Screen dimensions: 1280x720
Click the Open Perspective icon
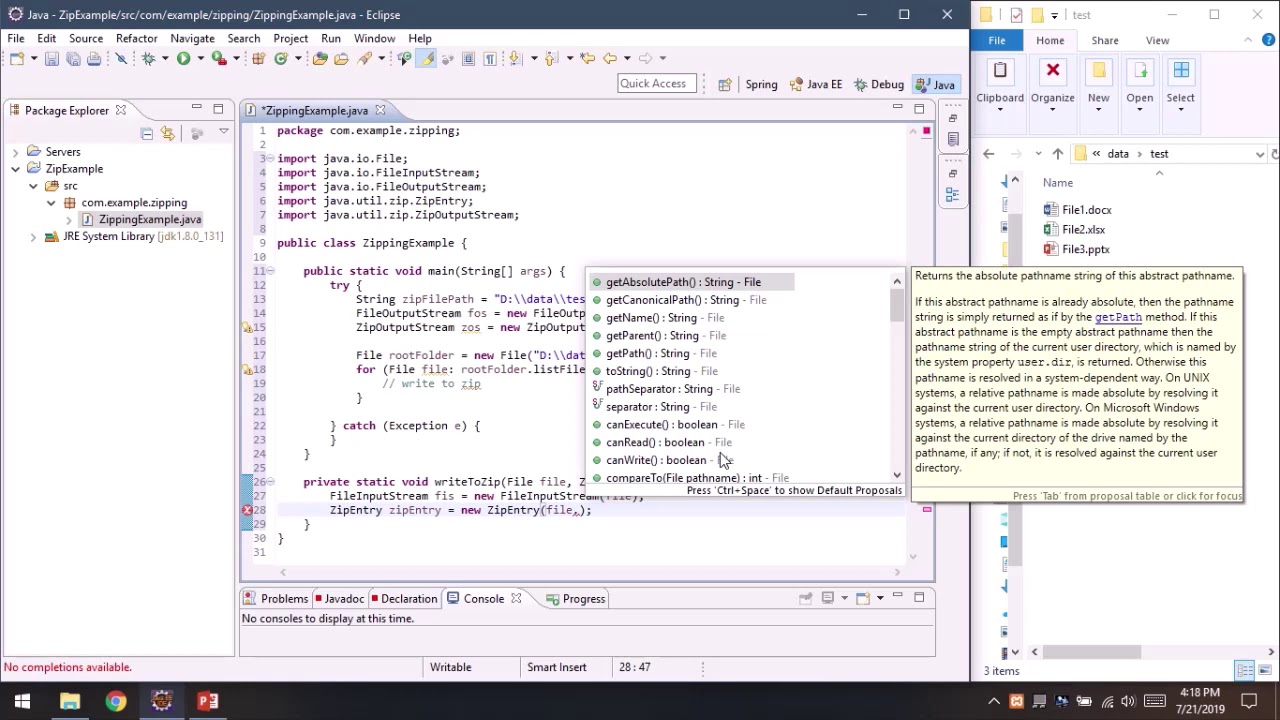point(724,84)
